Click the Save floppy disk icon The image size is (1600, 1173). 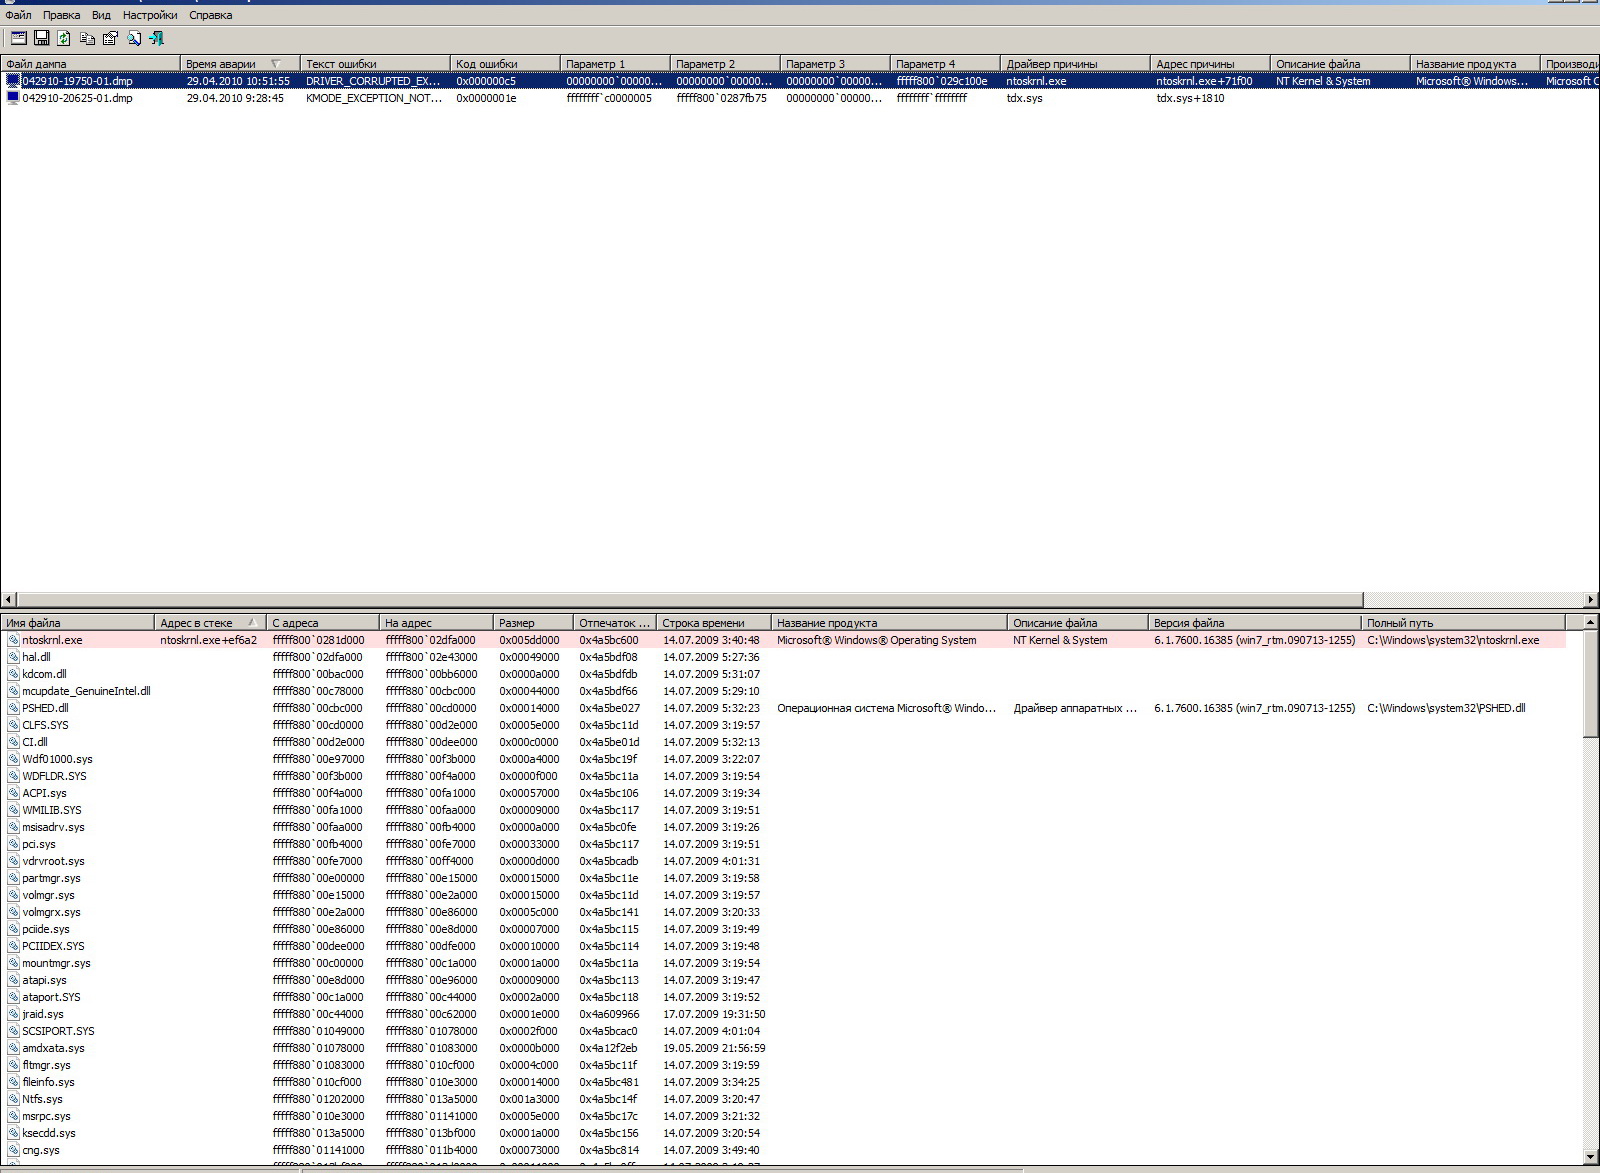point(41,38)
